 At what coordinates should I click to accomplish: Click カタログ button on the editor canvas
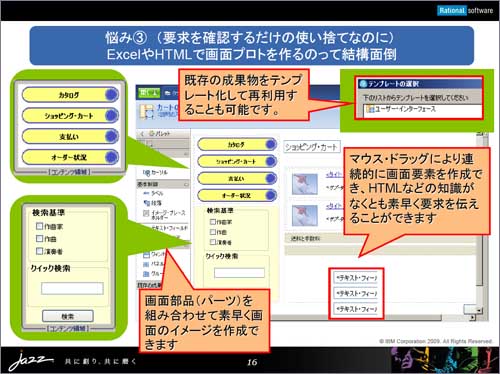pos(237,144)
